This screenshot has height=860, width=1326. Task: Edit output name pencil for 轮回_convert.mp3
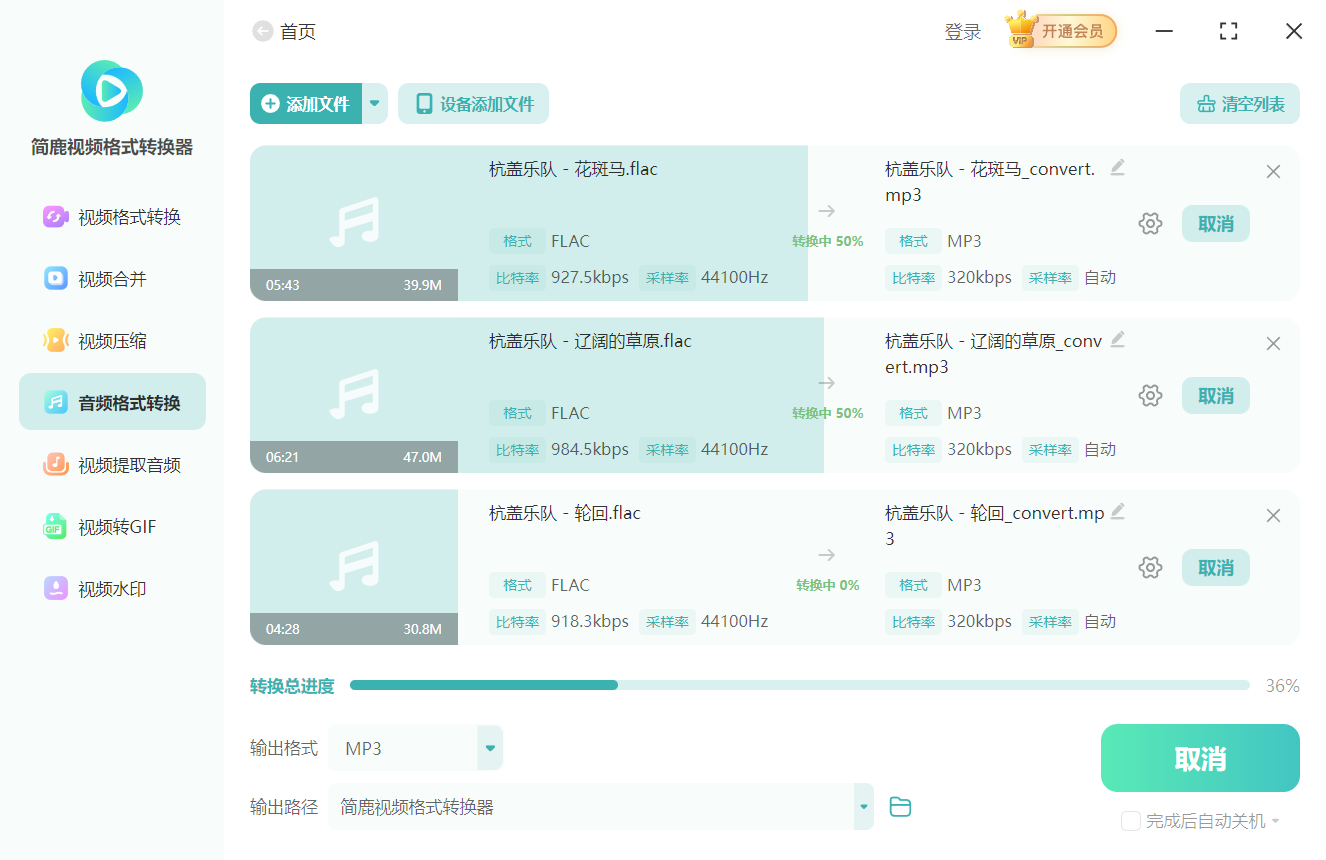coord(1118,511)
